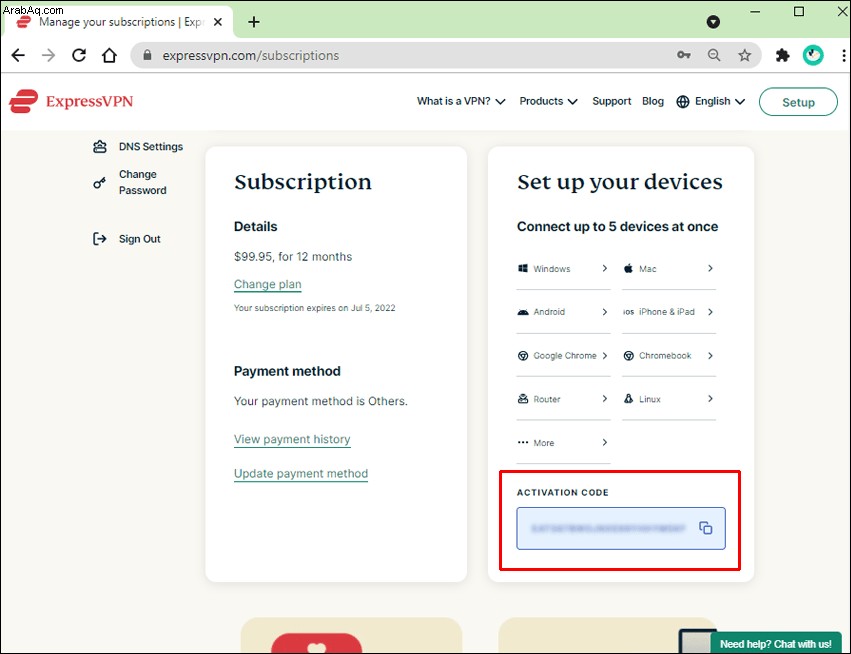
Task: Open saved passwords key icon
Action: [684, 55]
